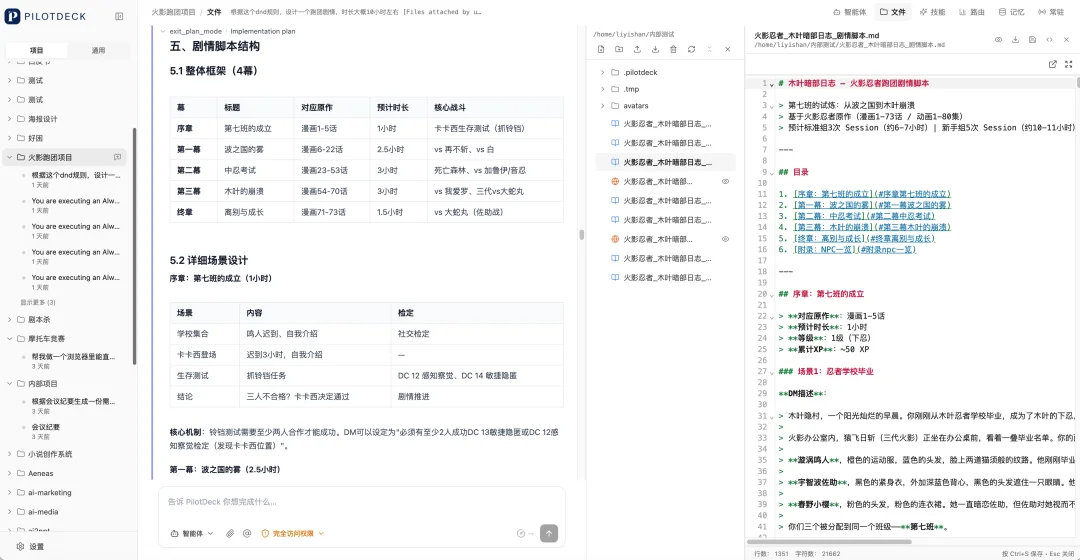Screen dimensions: 1080x560
Task: Expand the .pilotdeck folder
Action: [x=603, y=72]
